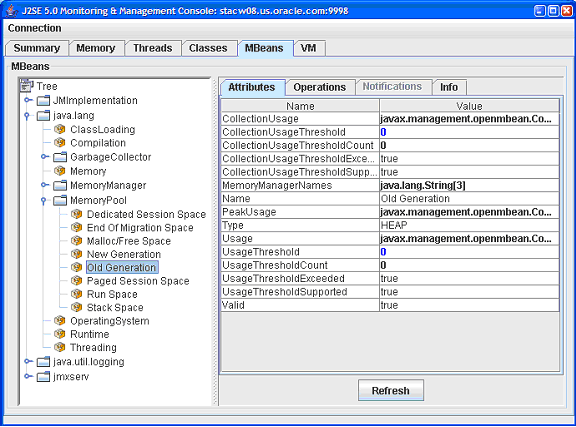Click the java.lang.String[3] value

[469, 185]
